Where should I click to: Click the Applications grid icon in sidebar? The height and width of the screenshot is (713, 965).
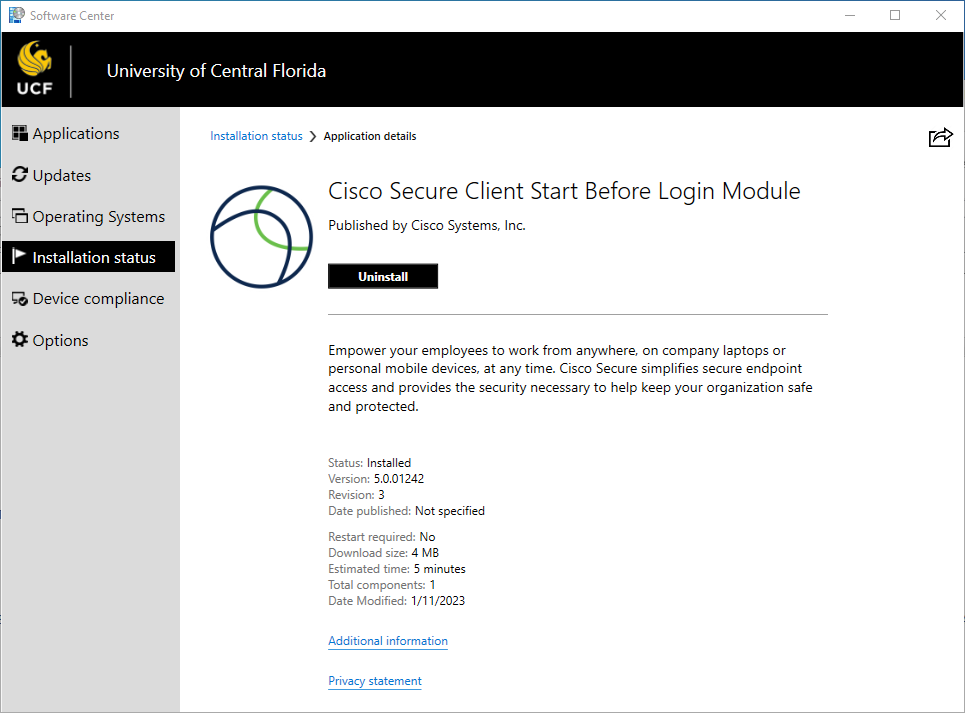(x=20, y=133)
